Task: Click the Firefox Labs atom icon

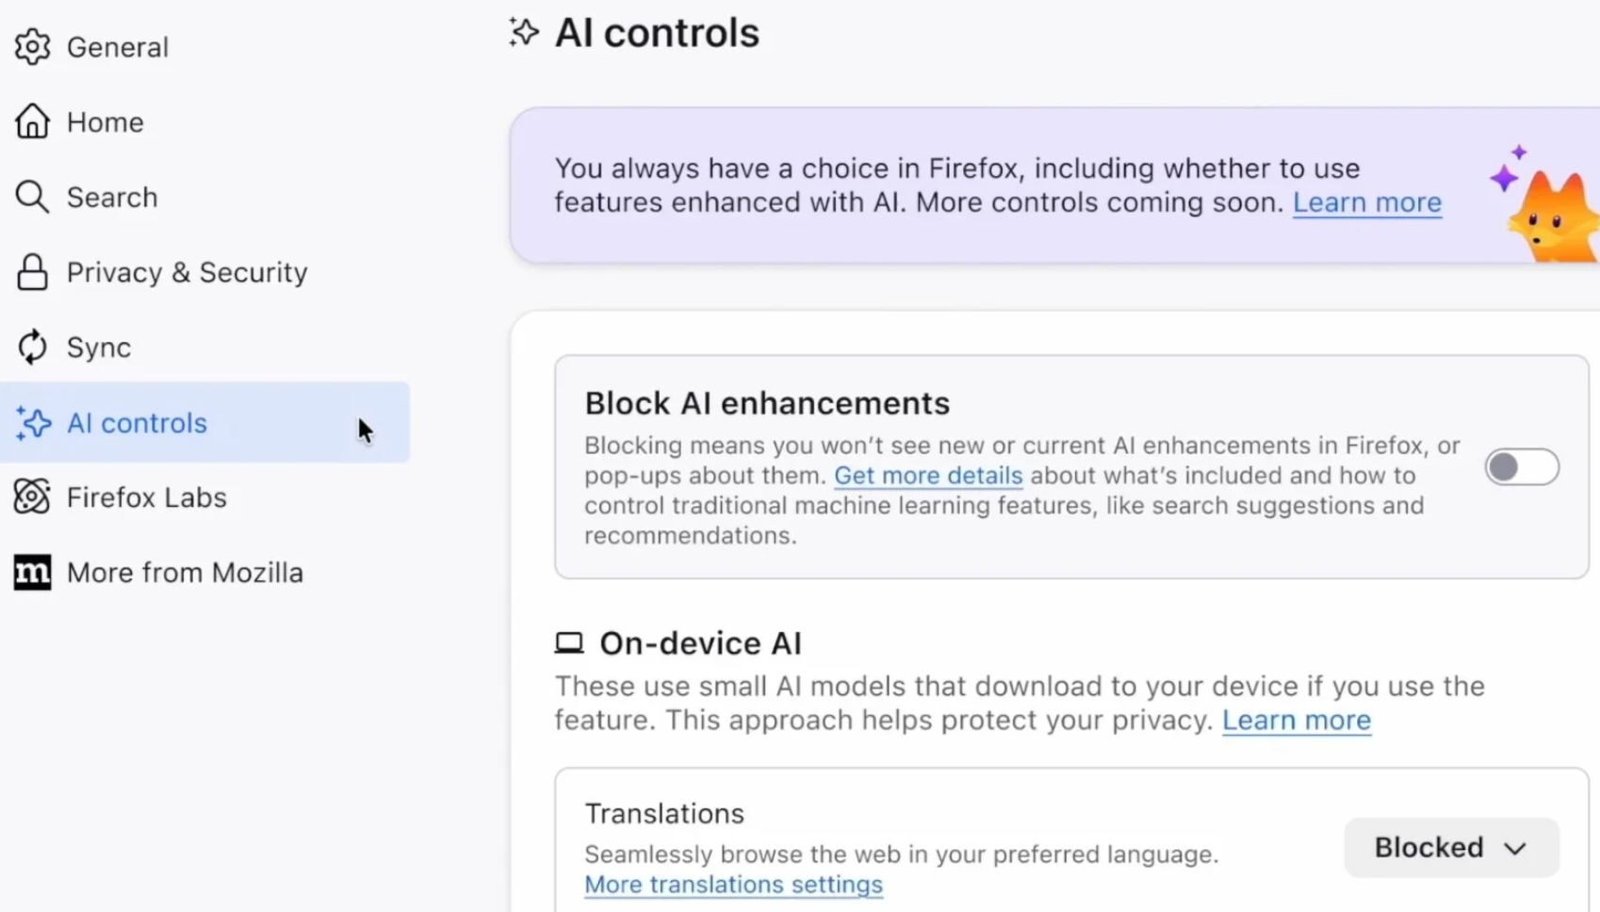Action: pyautogui.click(x=32, y=497)
